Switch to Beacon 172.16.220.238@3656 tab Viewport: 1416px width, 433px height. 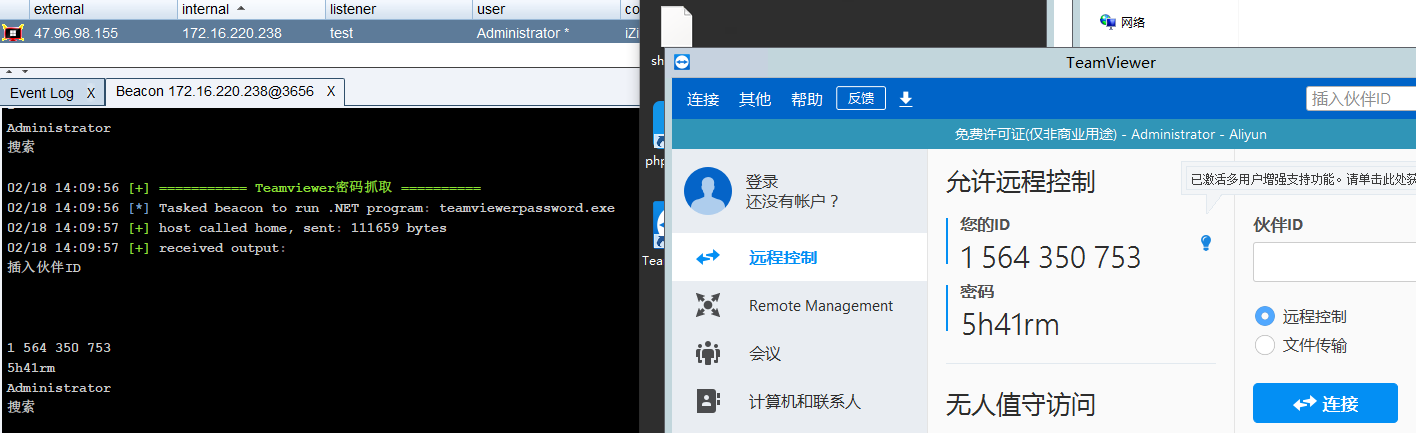[x=215, y=91]
